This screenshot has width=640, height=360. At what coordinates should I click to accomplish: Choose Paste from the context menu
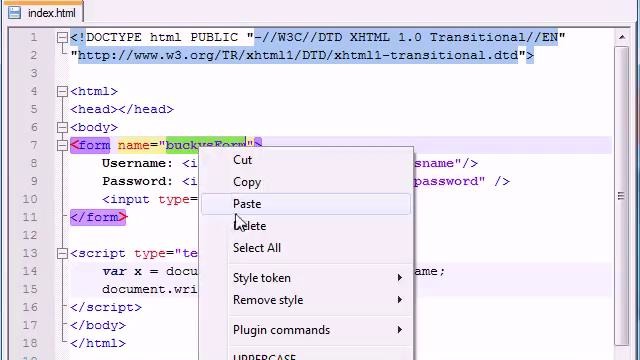pos(306,204)
